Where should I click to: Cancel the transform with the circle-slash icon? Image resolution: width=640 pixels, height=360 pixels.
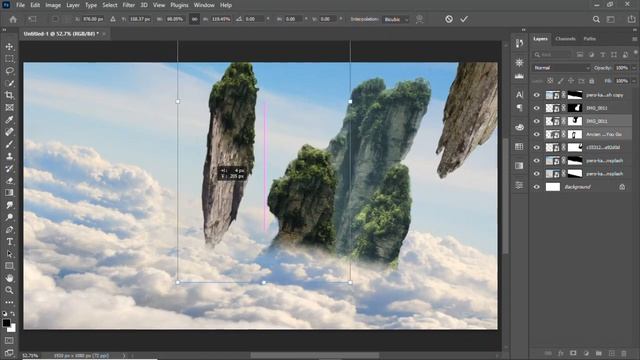click(x=449, y=19)
